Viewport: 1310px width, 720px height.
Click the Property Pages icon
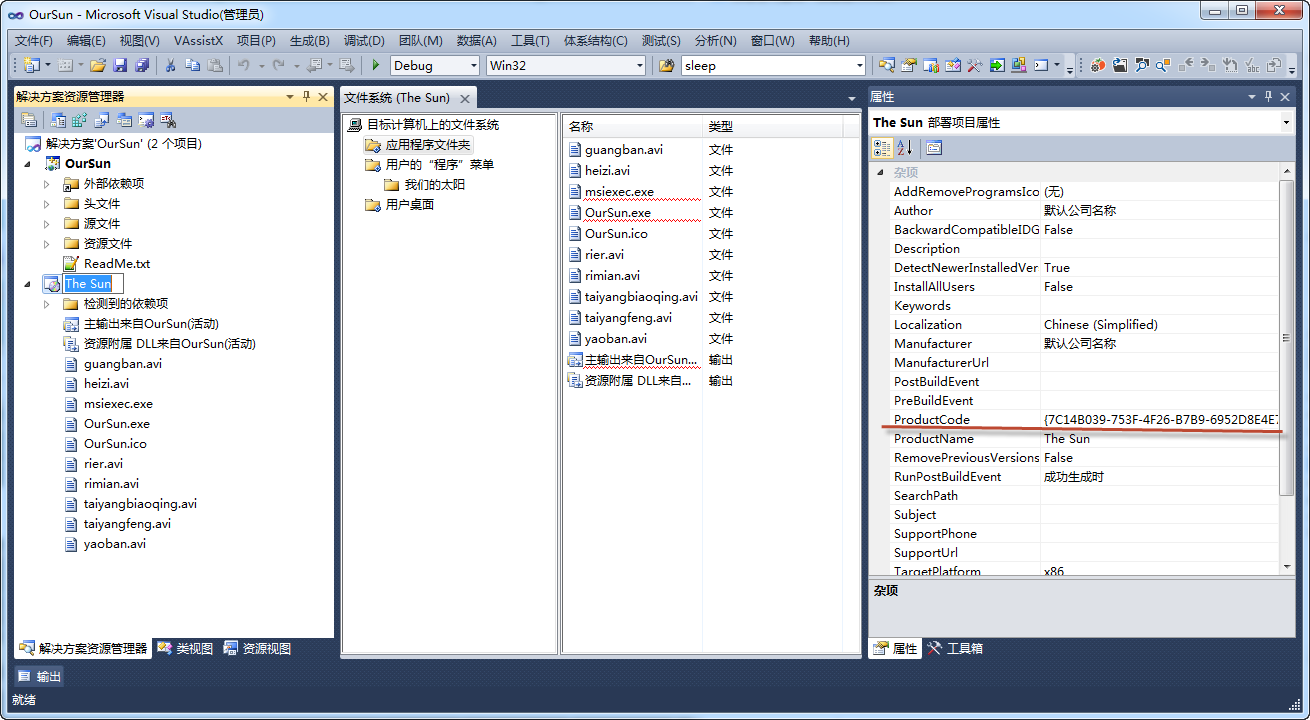point(933,148)
